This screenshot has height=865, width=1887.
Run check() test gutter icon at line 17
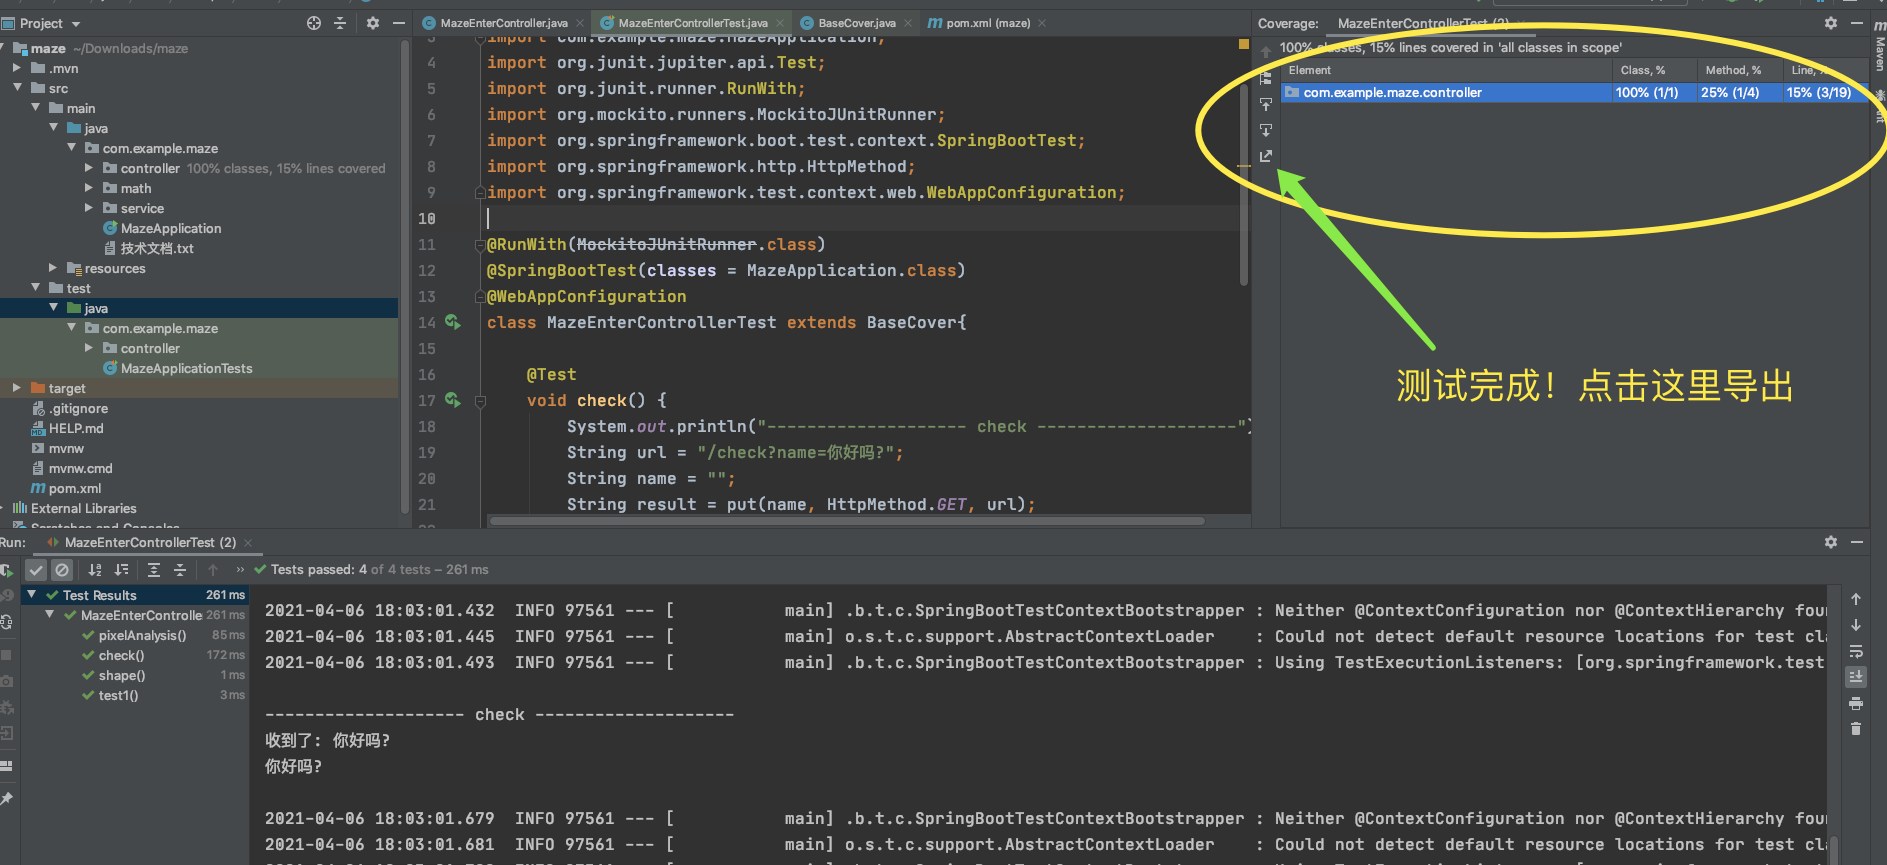pyautogui.click(x=453, y=400)
